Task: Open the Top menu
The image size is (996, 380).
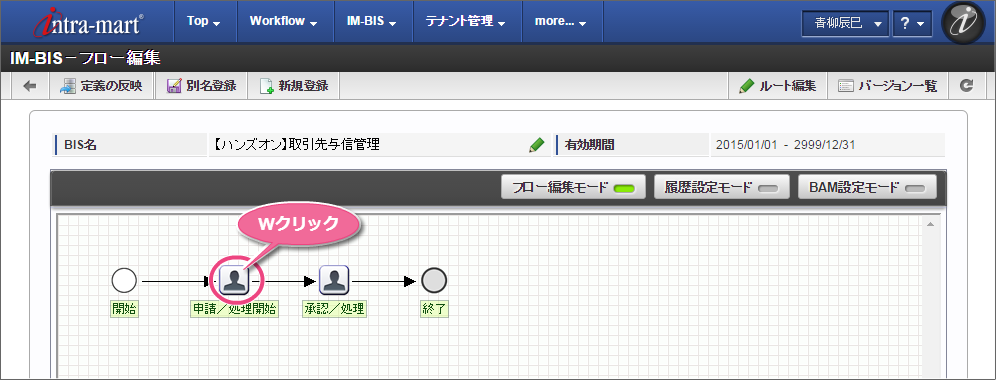Action: tap(204, 21)
